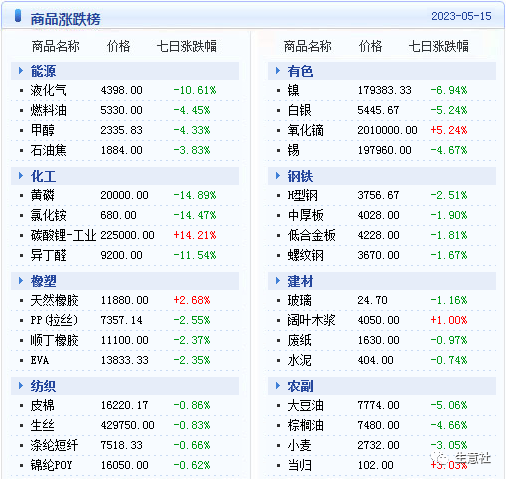The image size is (506, 479).
Task: Select the 黄磷 commodity name
Action: click(42, 195)
